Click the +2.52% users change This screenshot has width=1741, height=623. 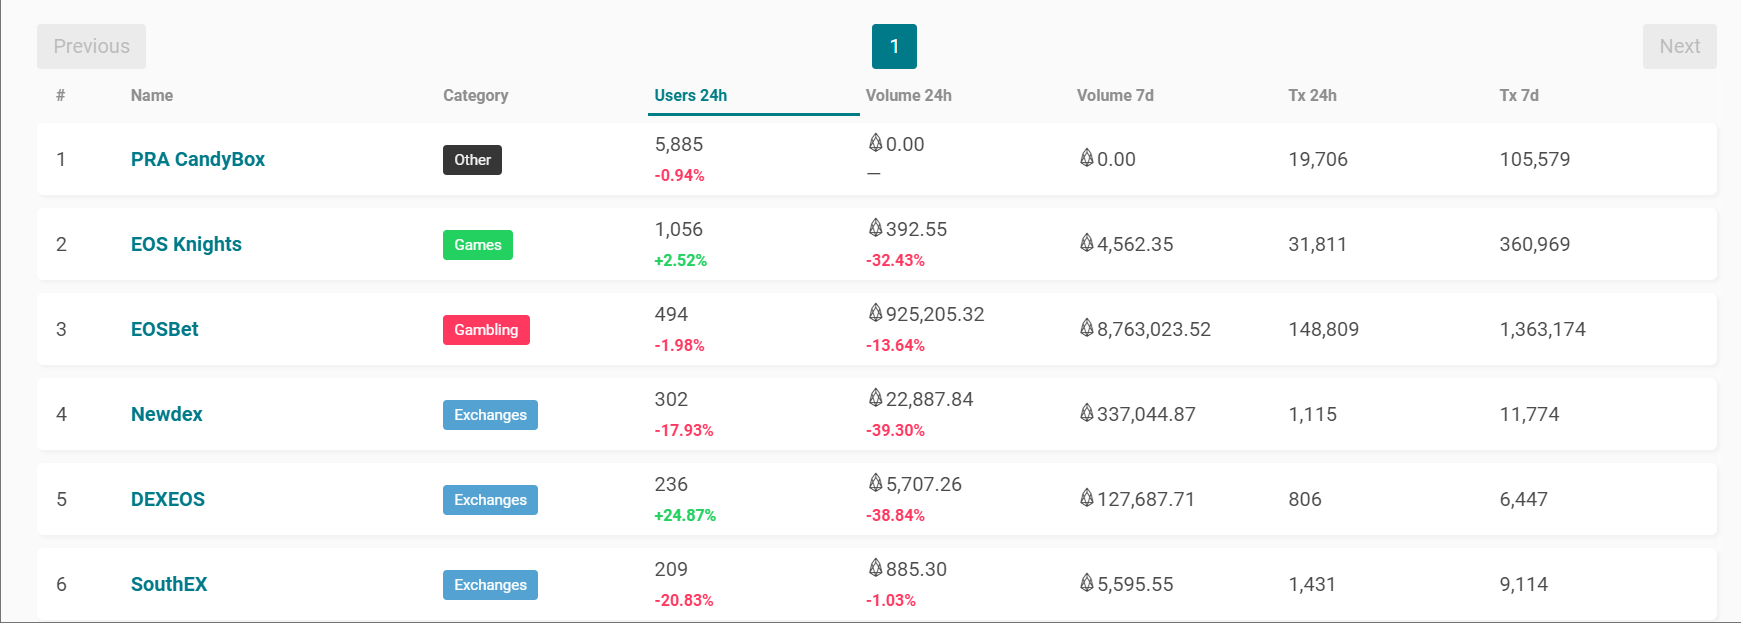(680, 260)
